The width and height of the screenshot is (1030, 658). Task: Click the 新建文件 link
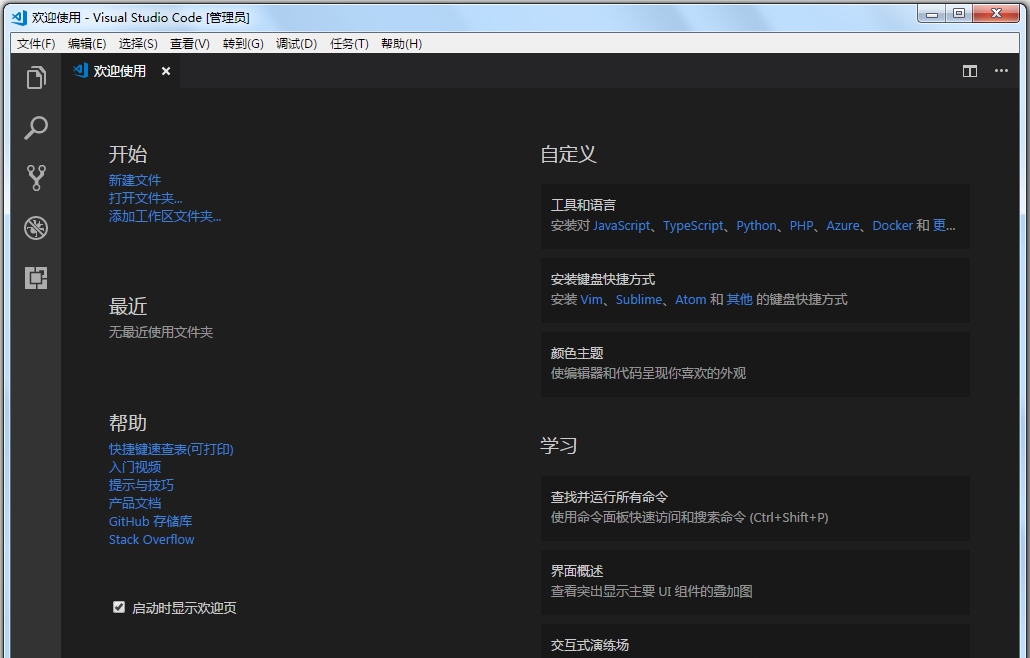135,180
